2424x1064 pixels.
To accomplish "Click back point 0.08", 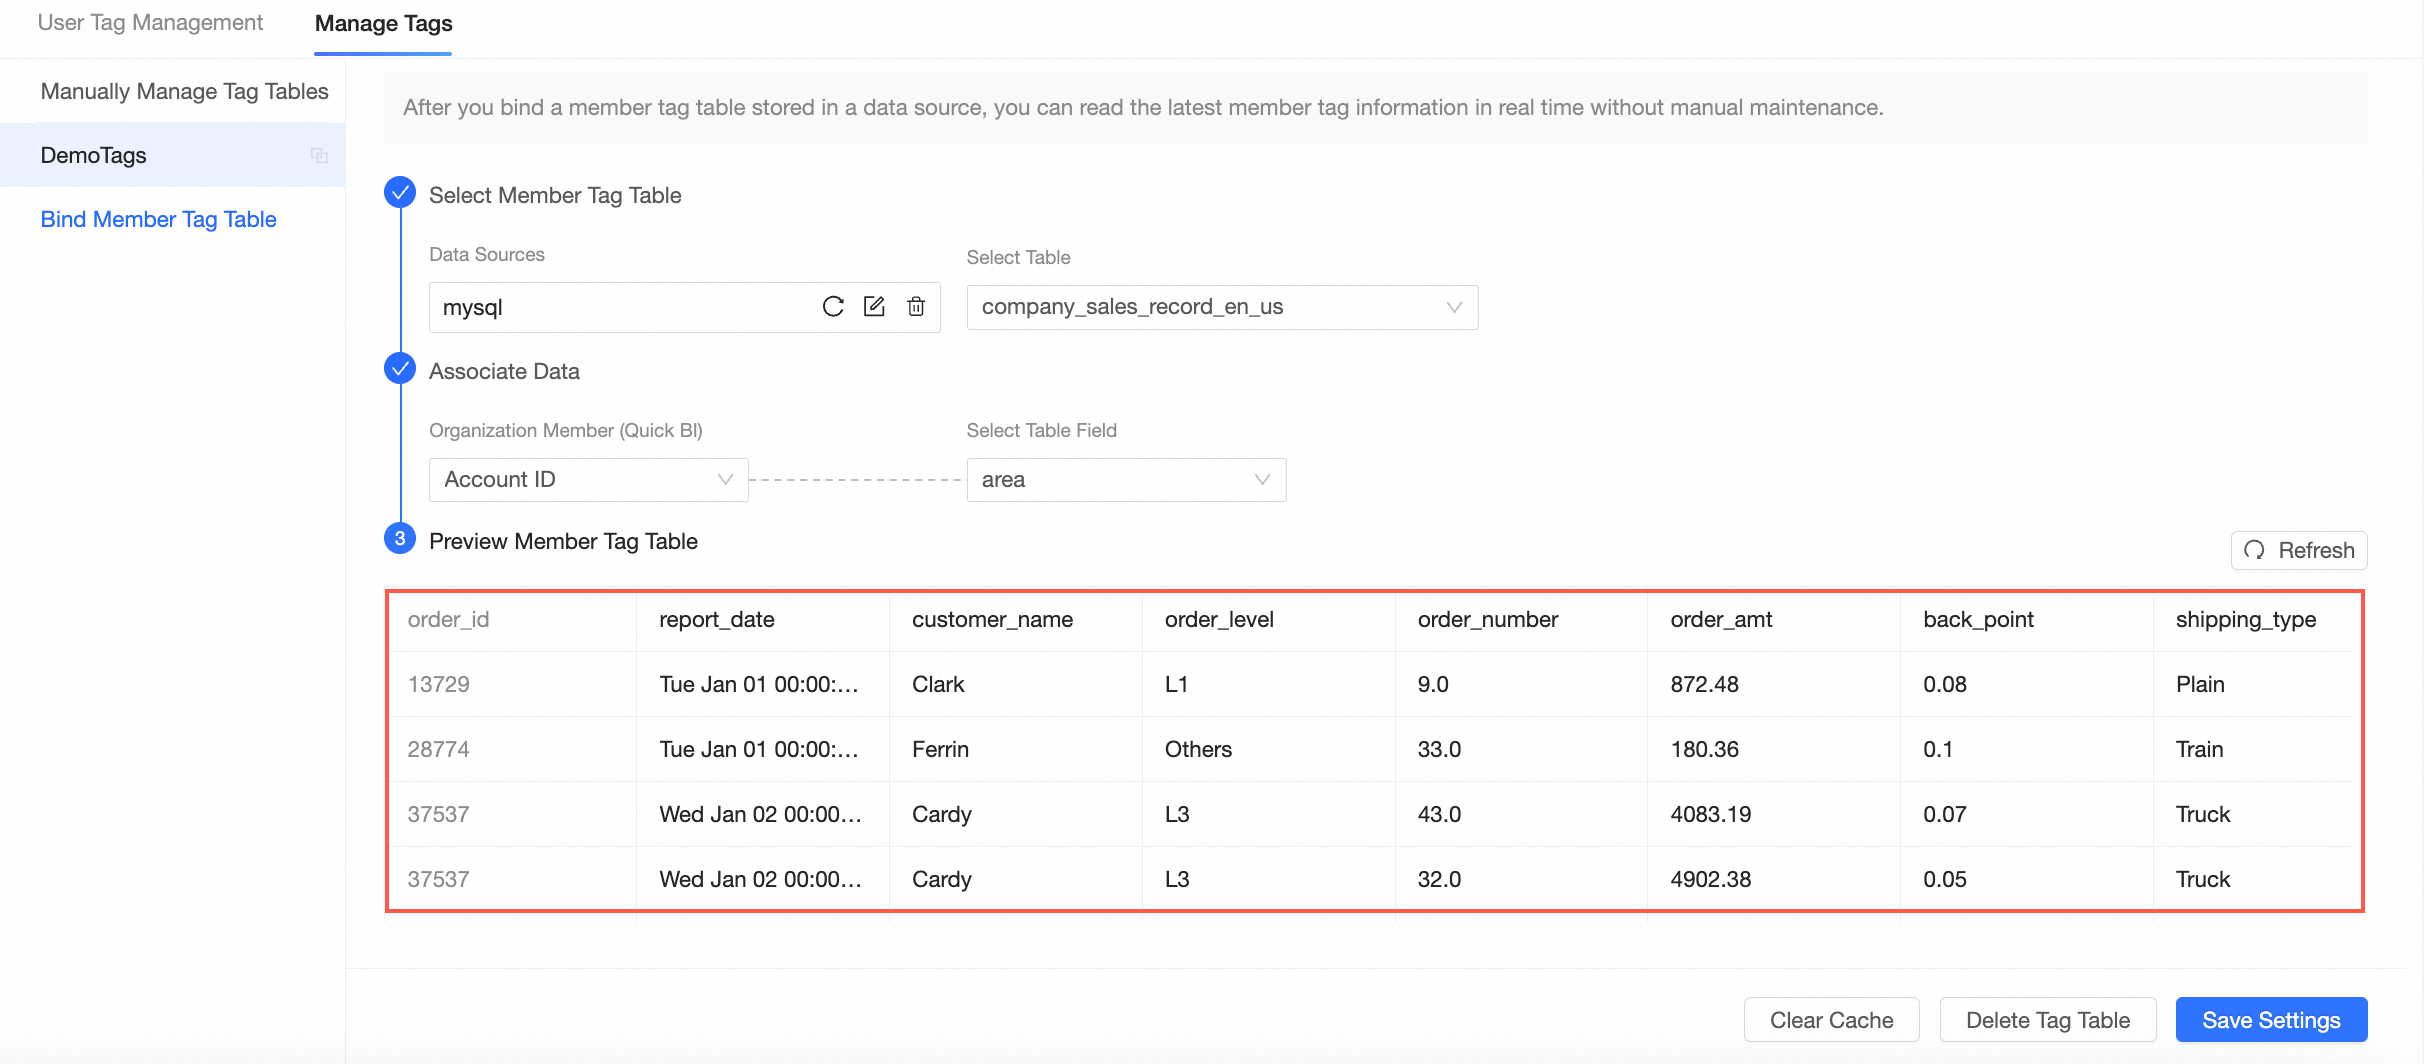I will click(1944, 685).
